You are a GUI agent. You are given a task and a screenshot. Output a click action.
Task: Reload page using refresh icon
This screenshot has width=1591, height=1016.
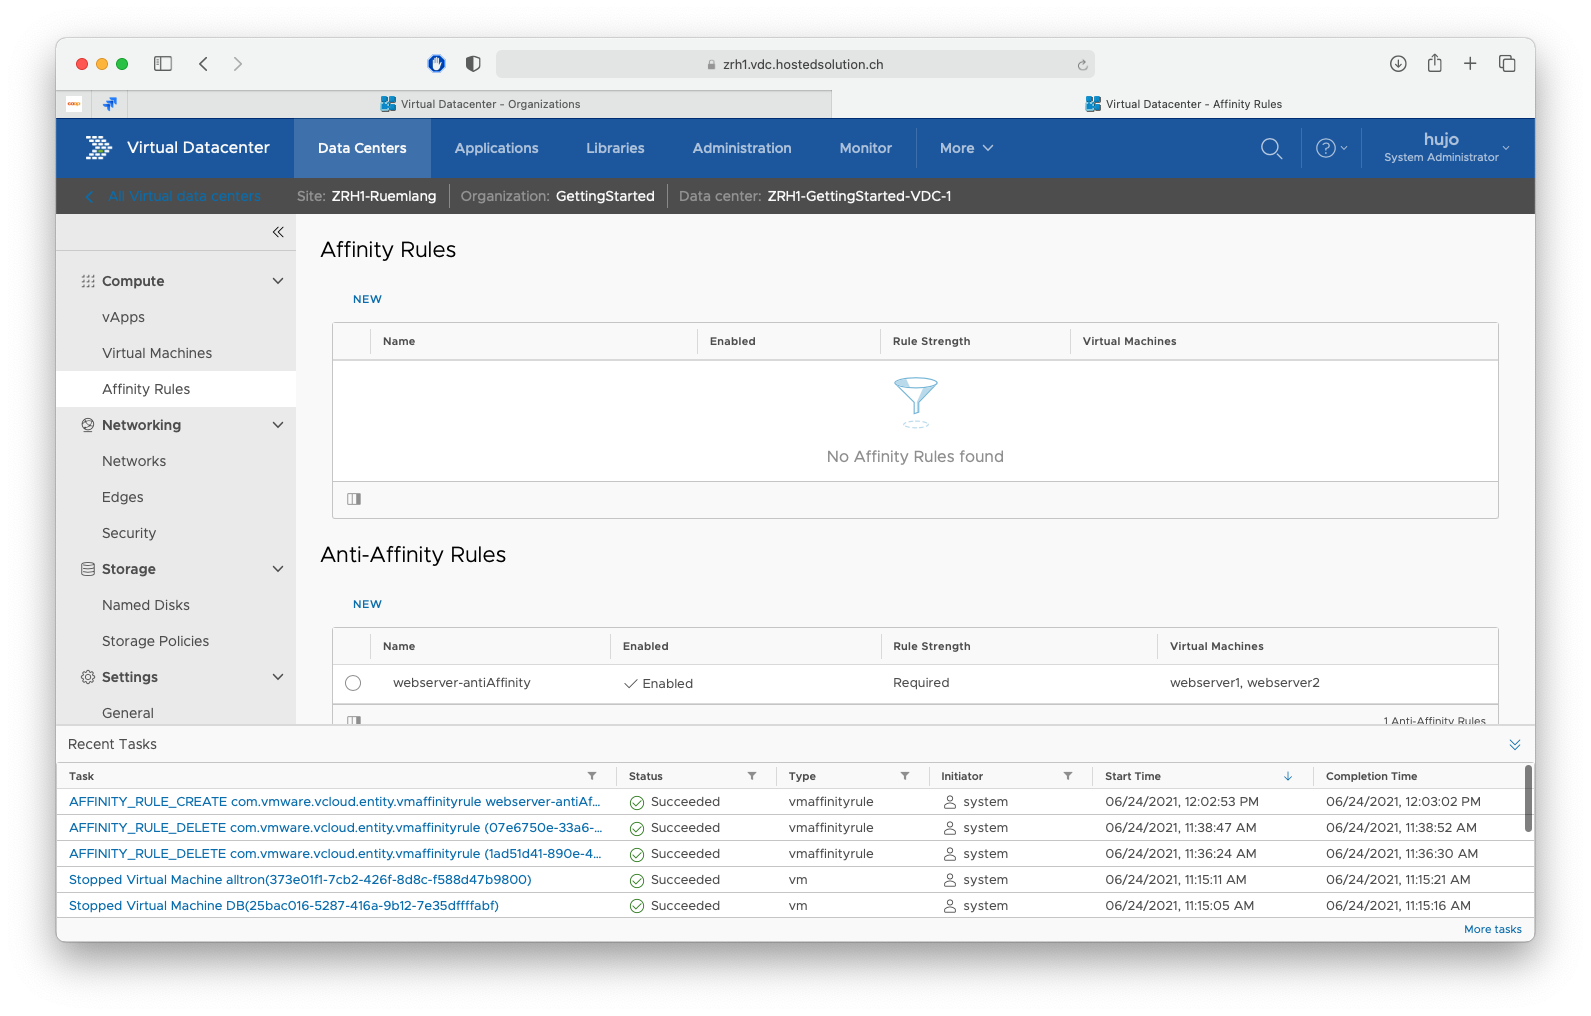[x=1082, y=65]
